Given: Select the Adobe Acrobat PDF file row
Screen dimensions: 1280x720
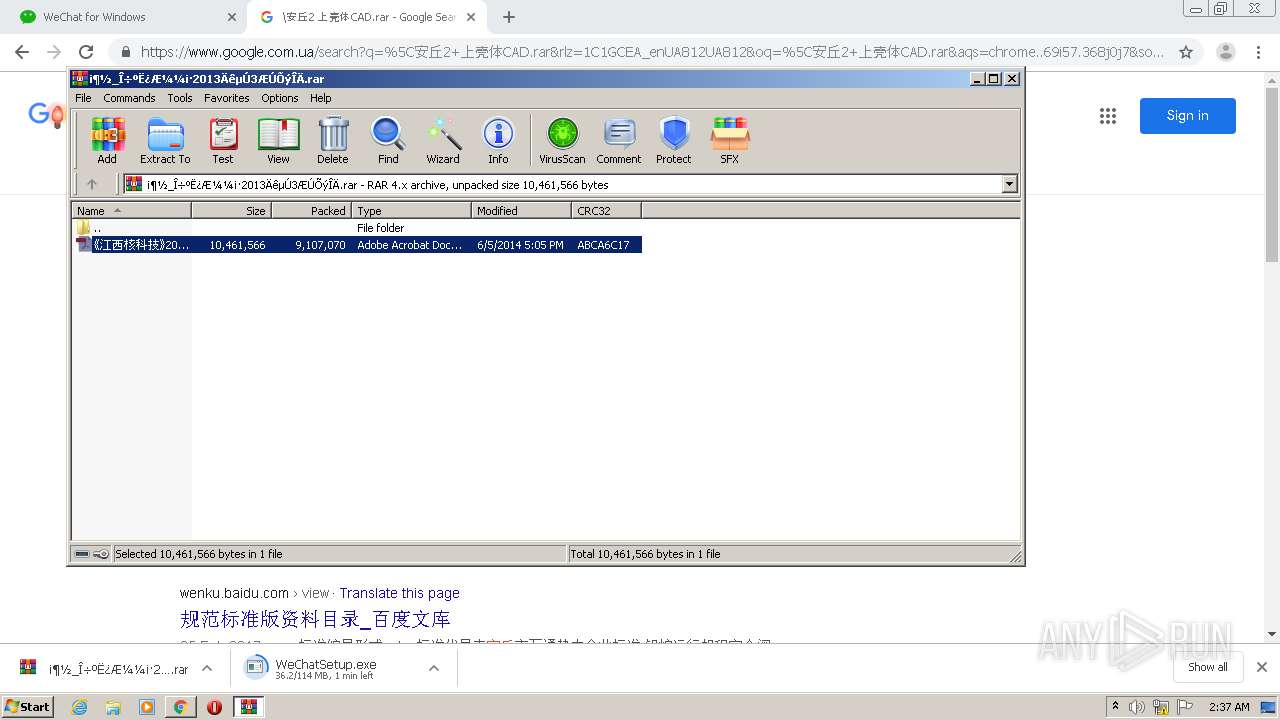Looking at the screenshot, I should [357, 245].
